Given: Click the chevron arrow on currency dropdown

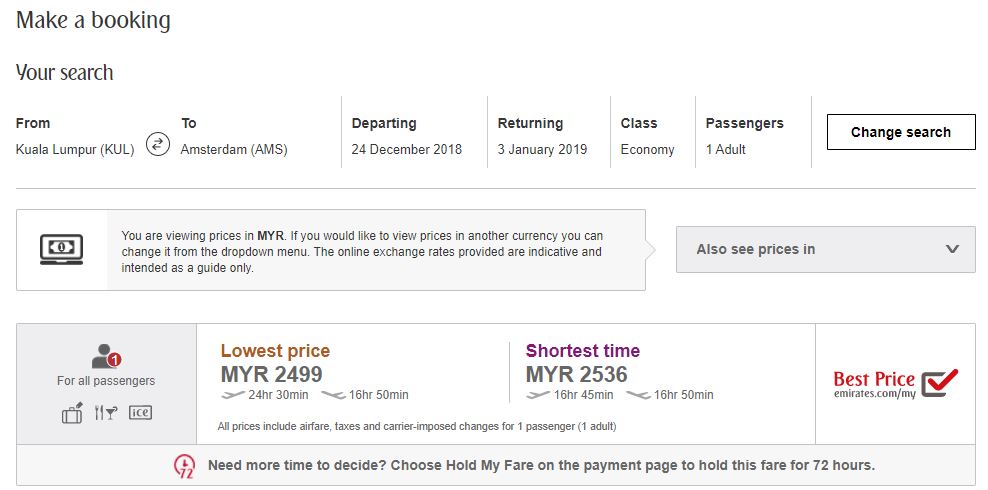Looking at the screenshot, I should point(952,249).
